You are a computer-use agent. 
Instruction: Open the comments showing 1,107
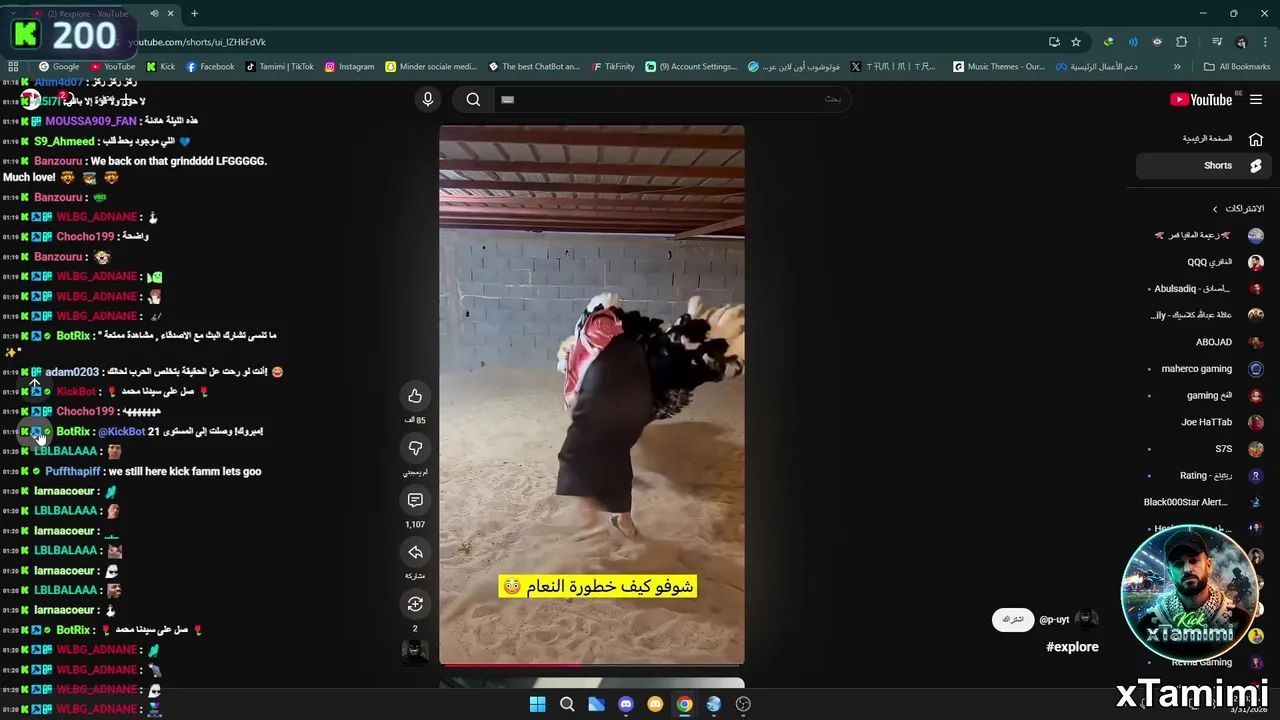pos(415,500)
